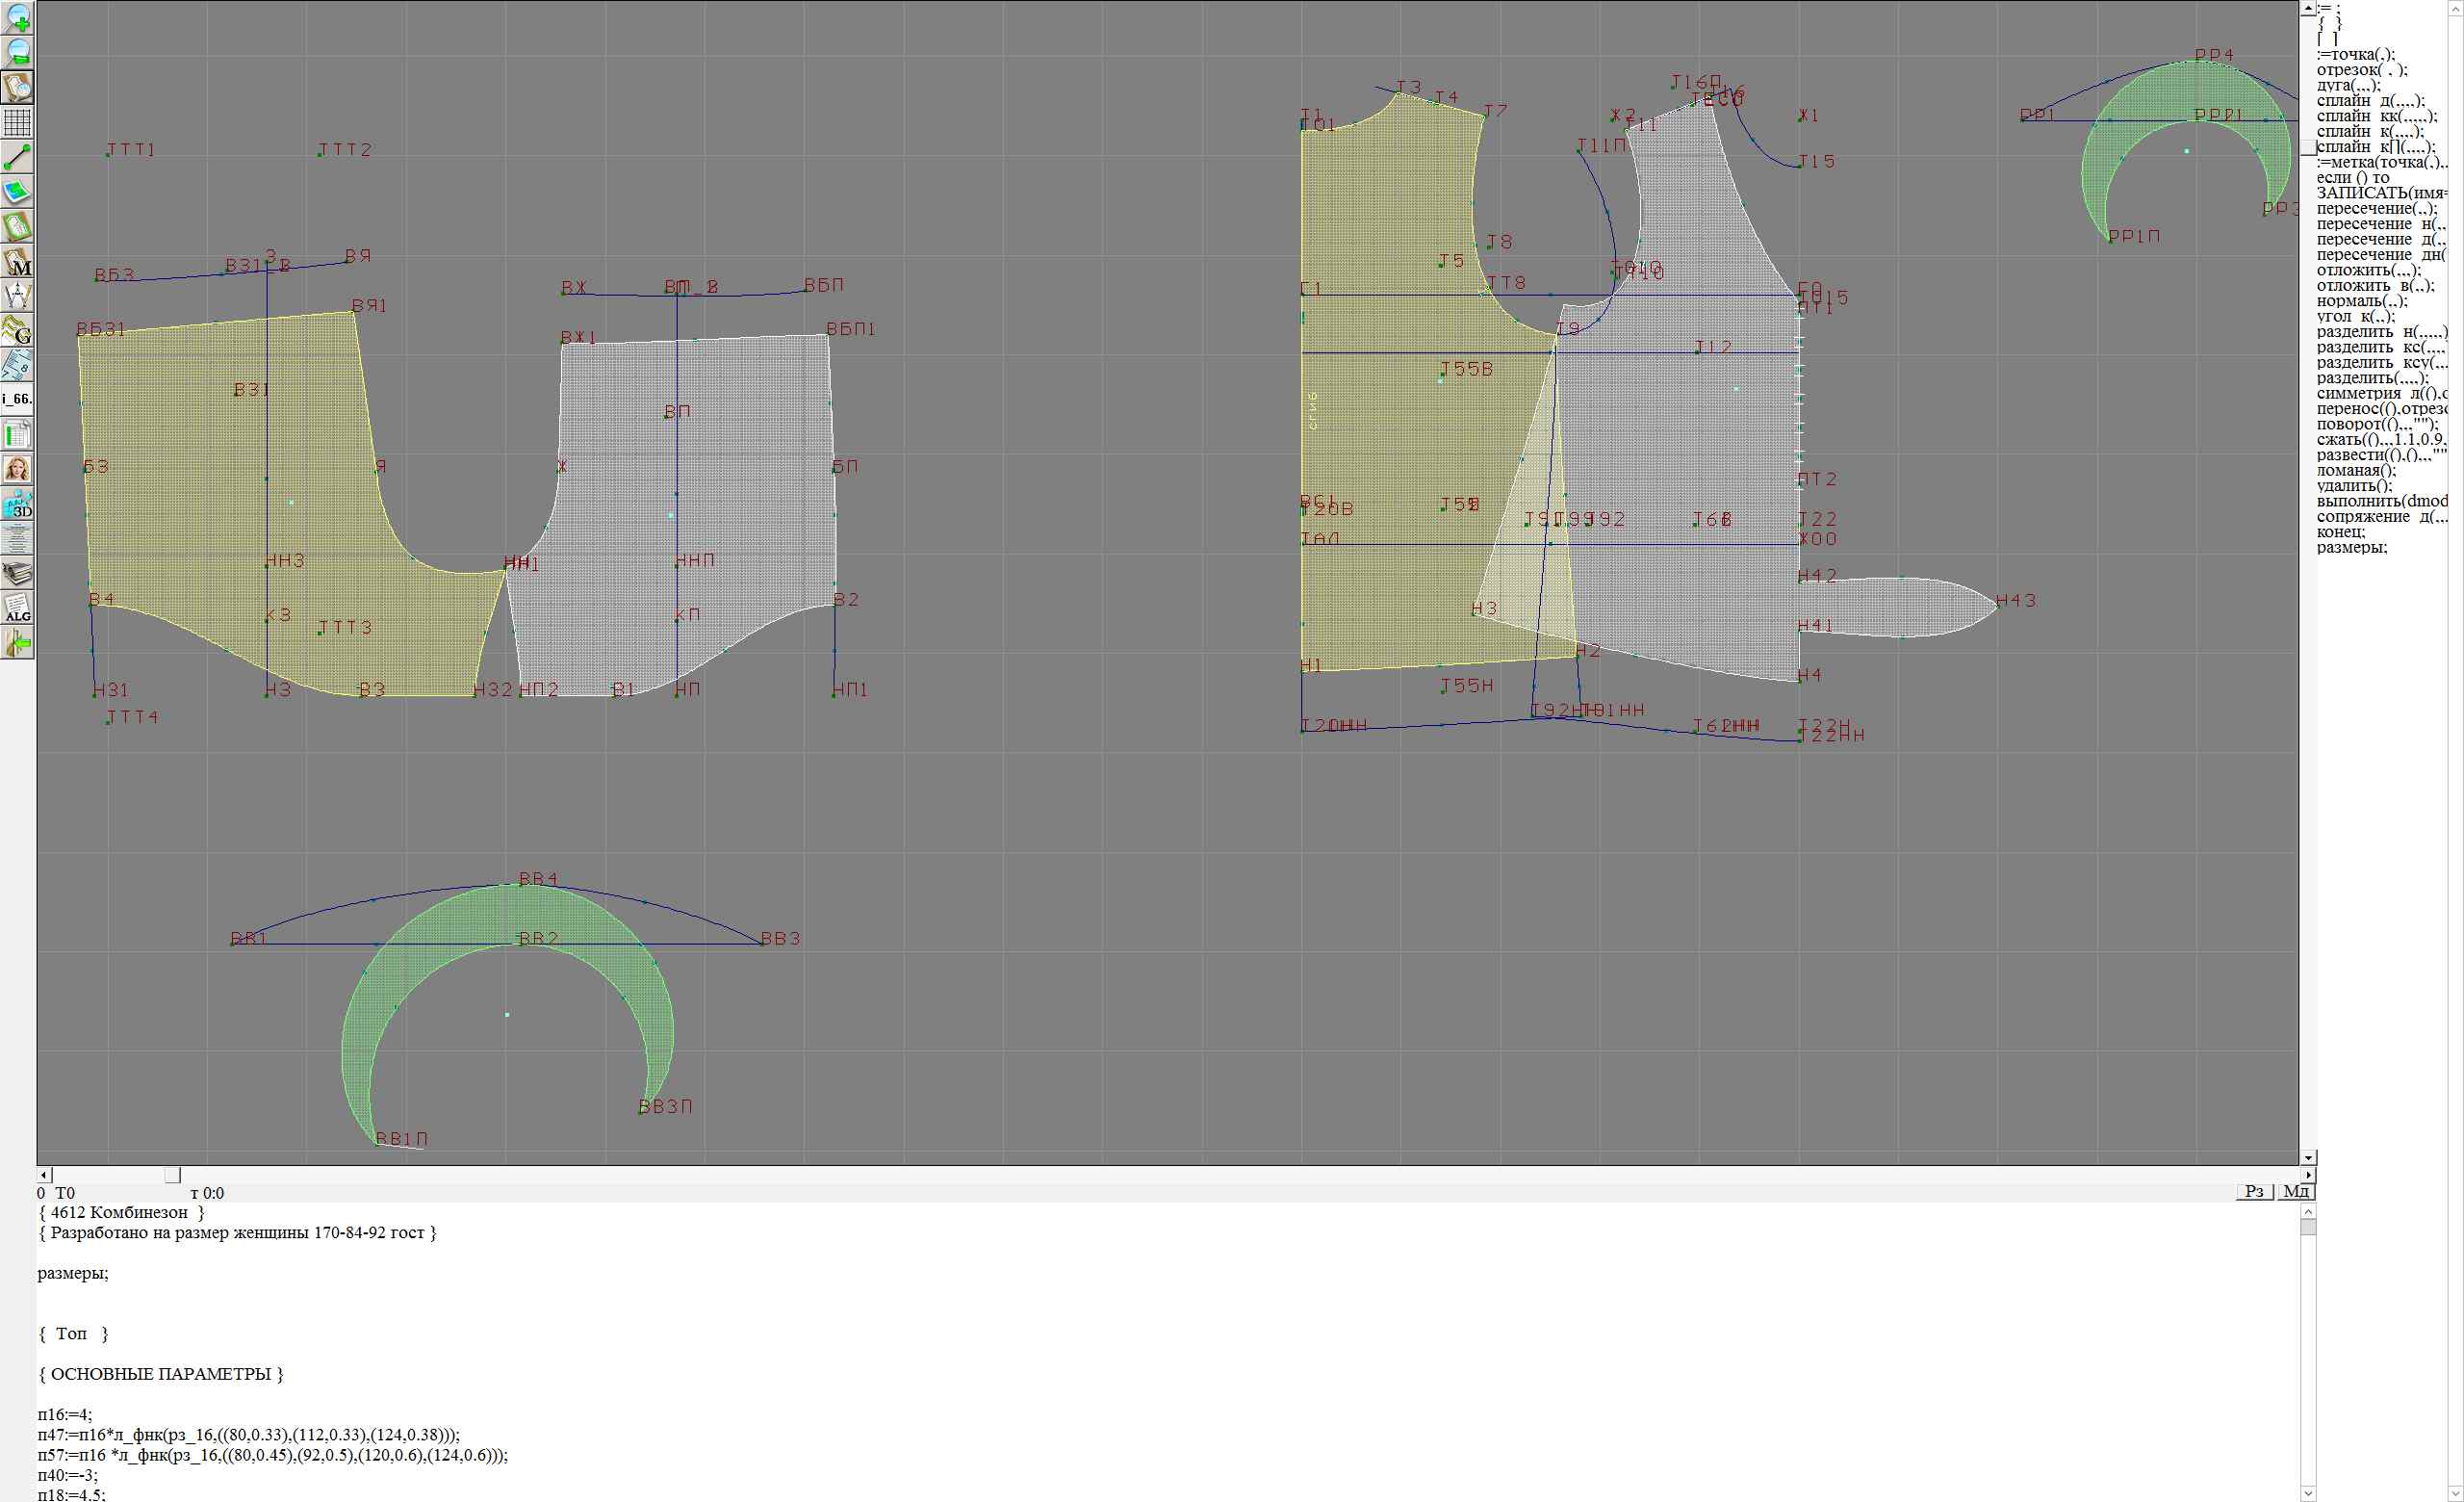The height and width of the screenshot is (1502, 2464).
Task: Click the Рз button
Action: 2254,1191
